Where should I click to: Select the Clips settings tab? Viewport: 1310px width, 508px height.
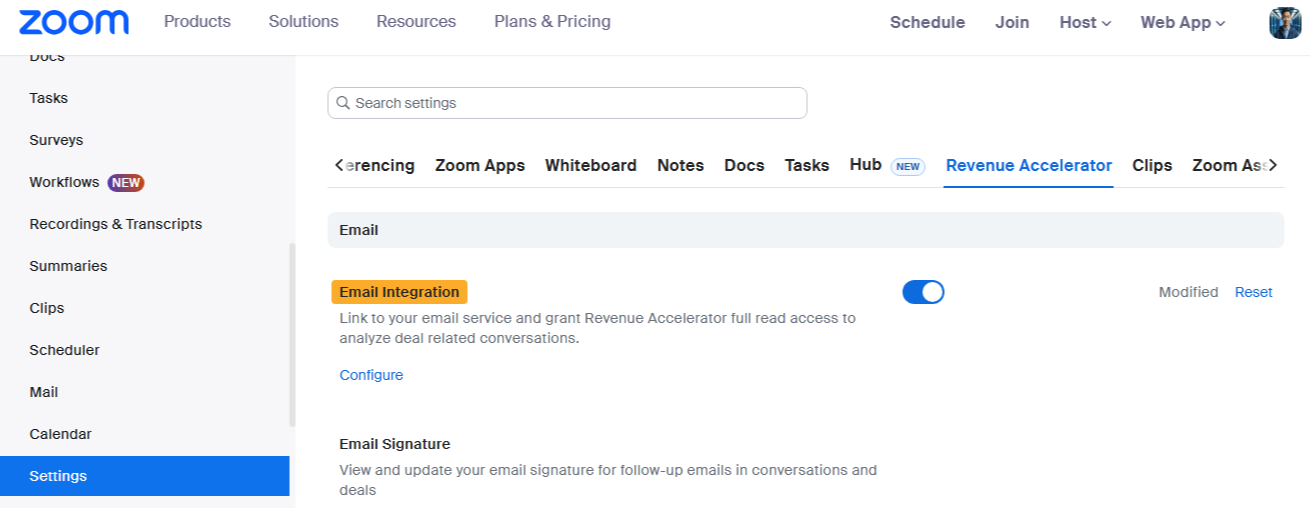[1152, 166]
